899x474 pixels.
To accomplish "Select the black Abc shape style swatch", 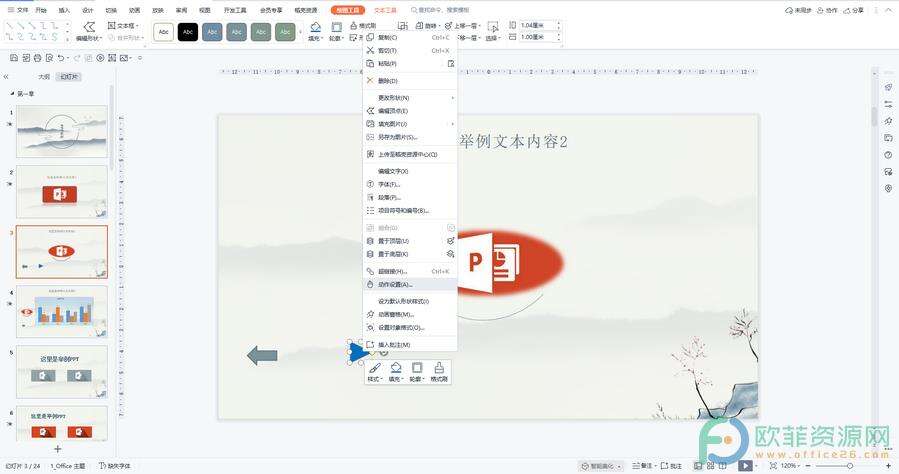I will coord(188,32).
